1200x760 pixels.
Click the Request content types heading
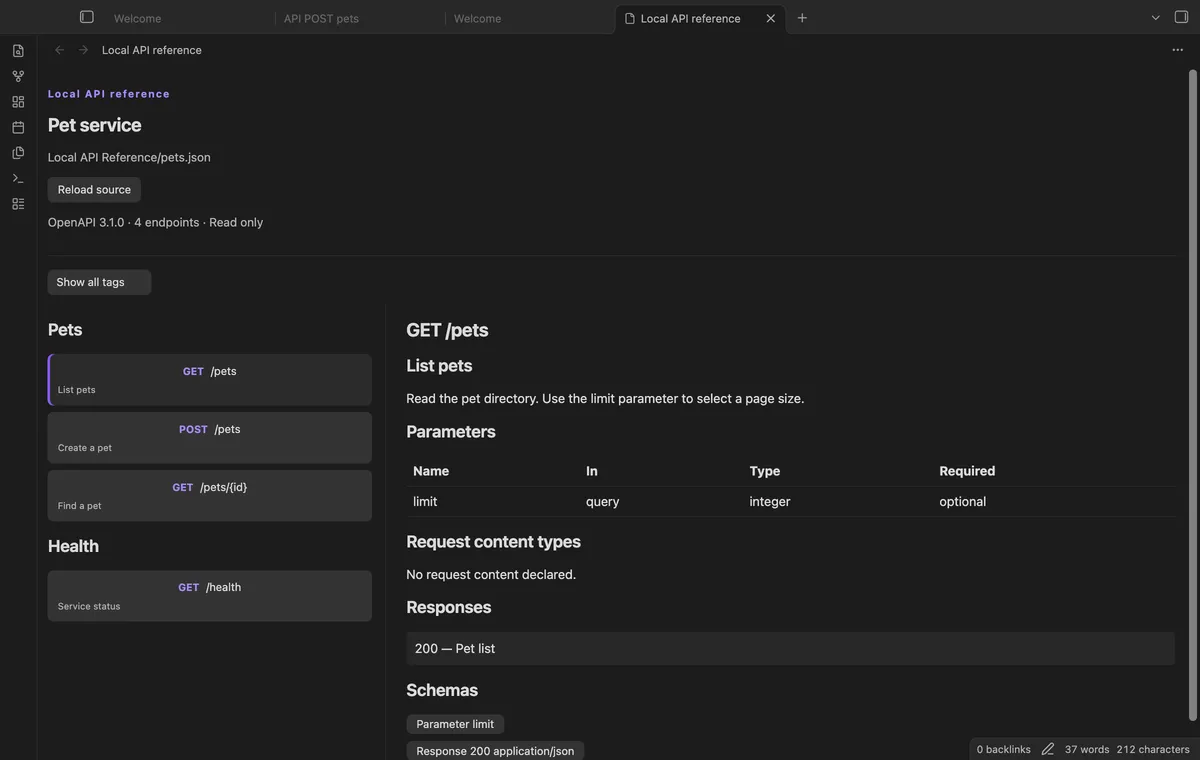tap(493, 542)
